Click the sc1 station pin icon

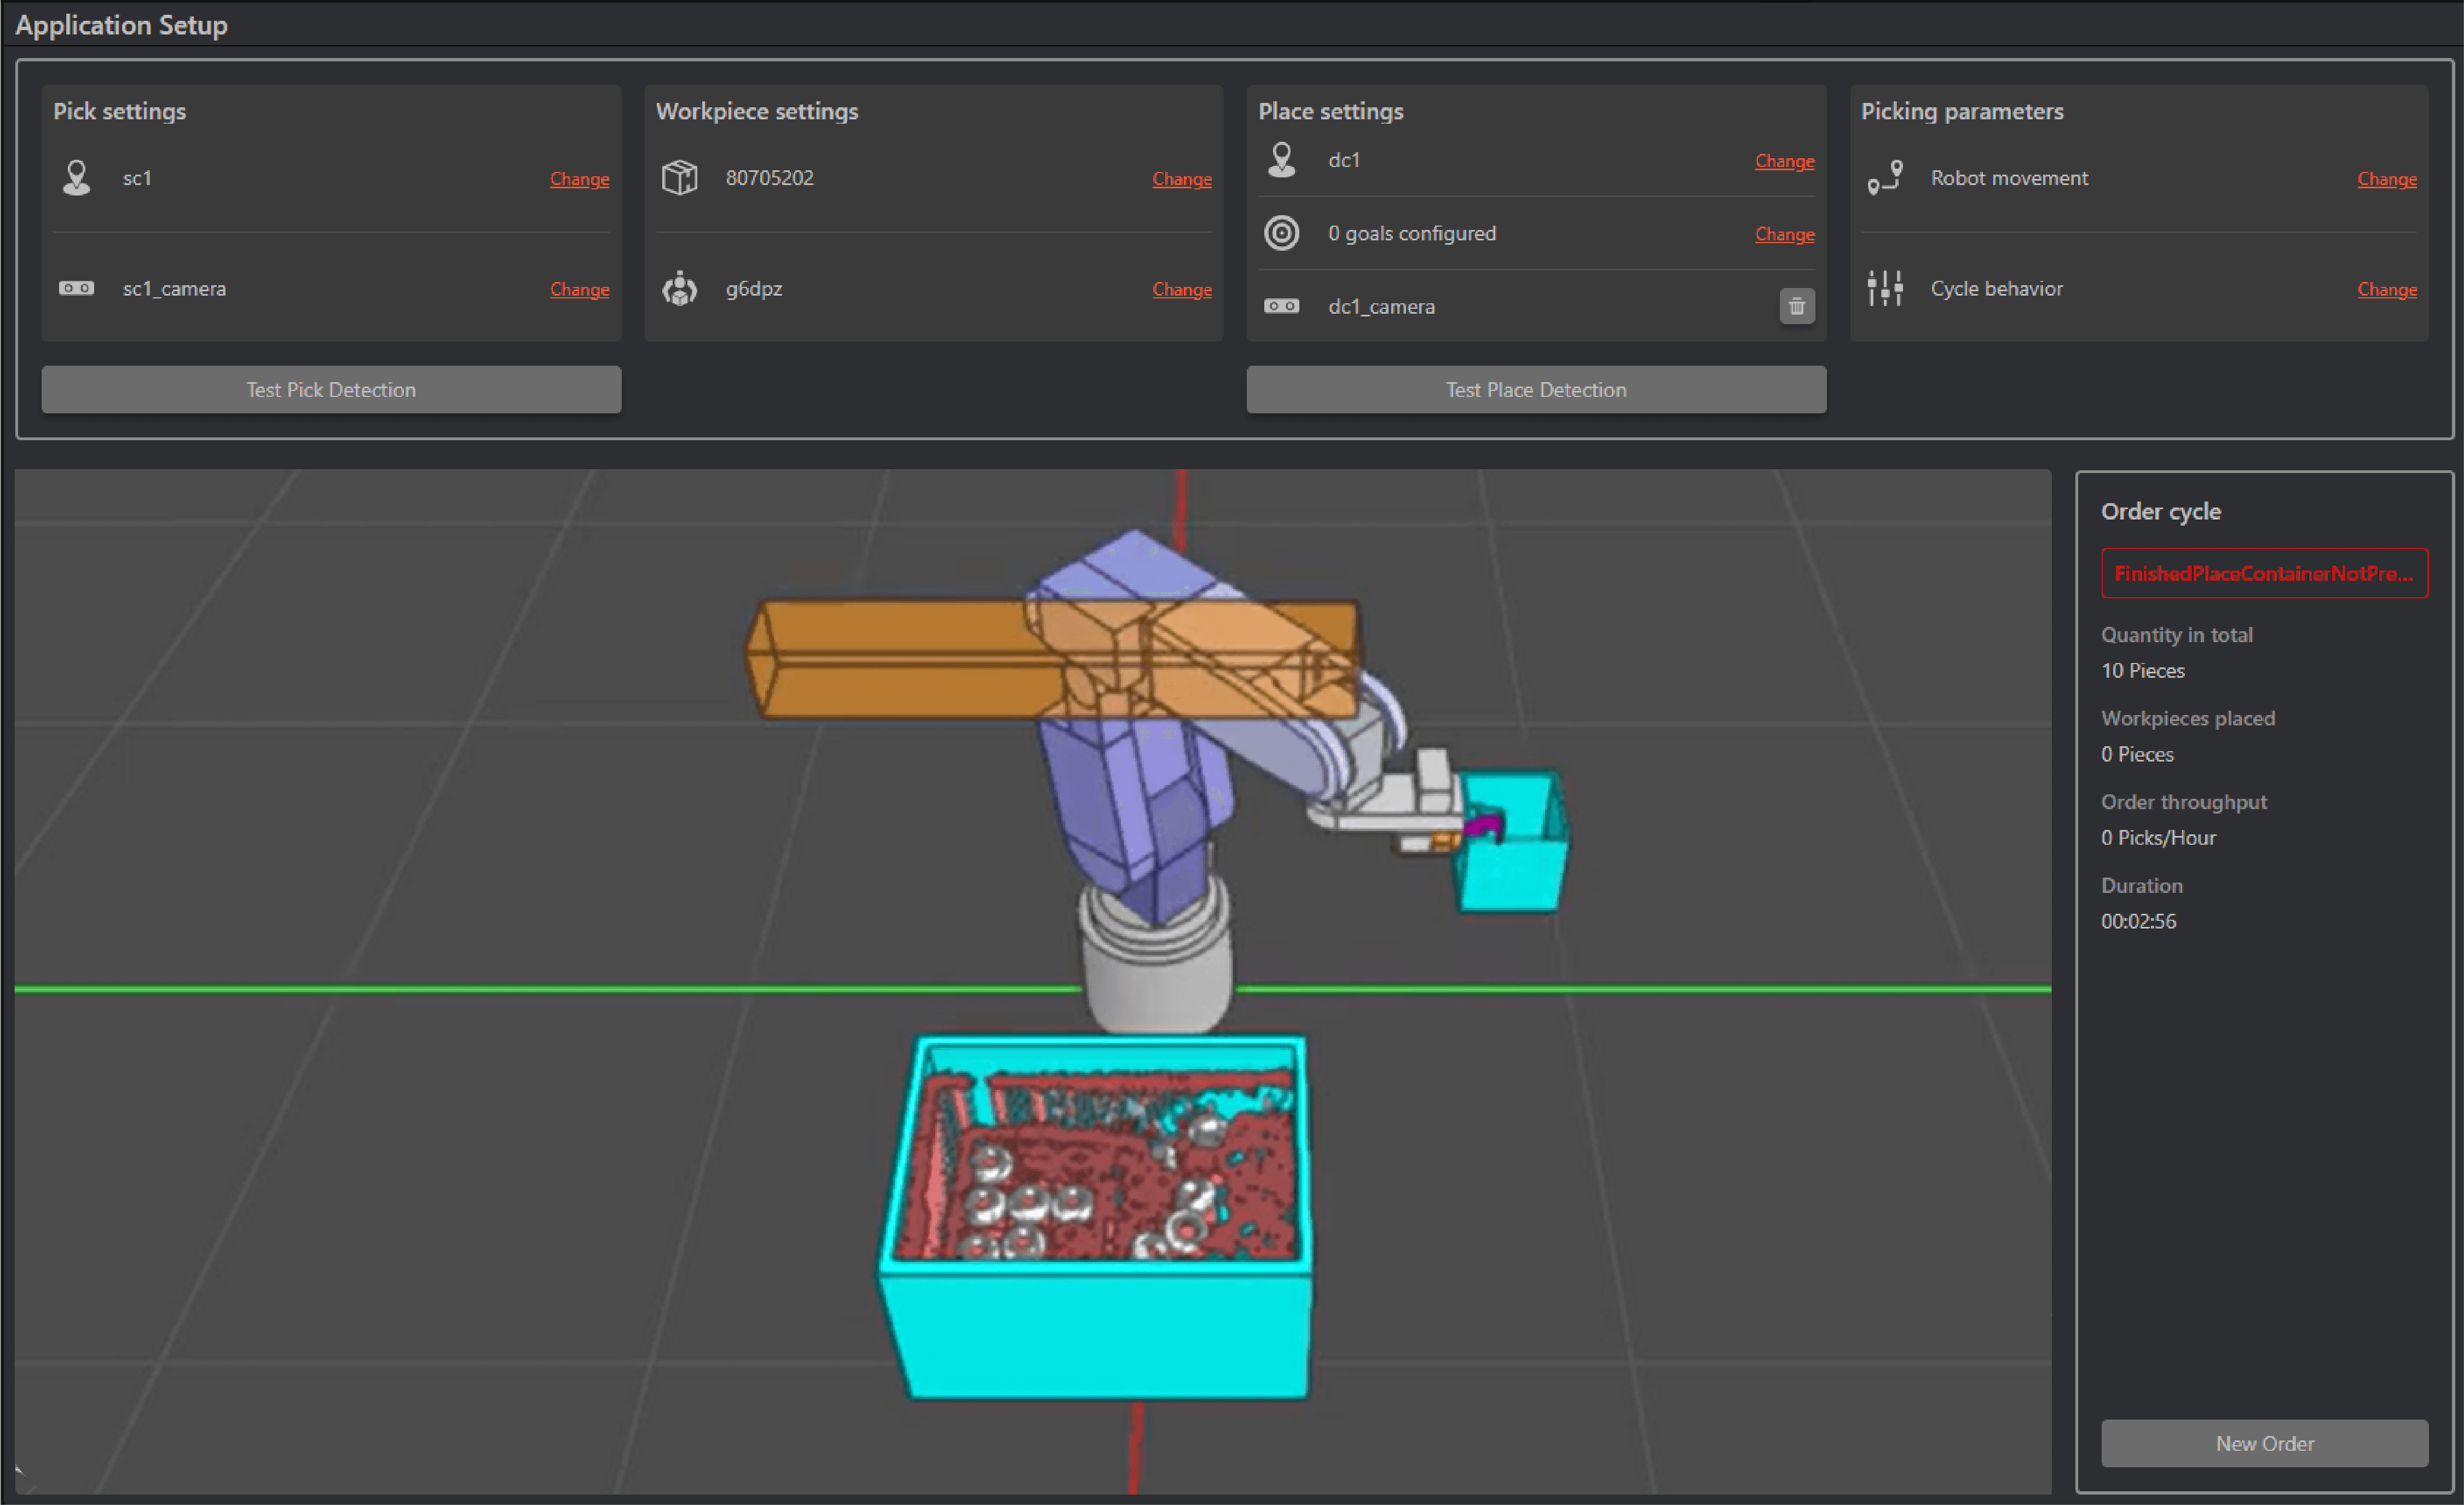[76, 178]
